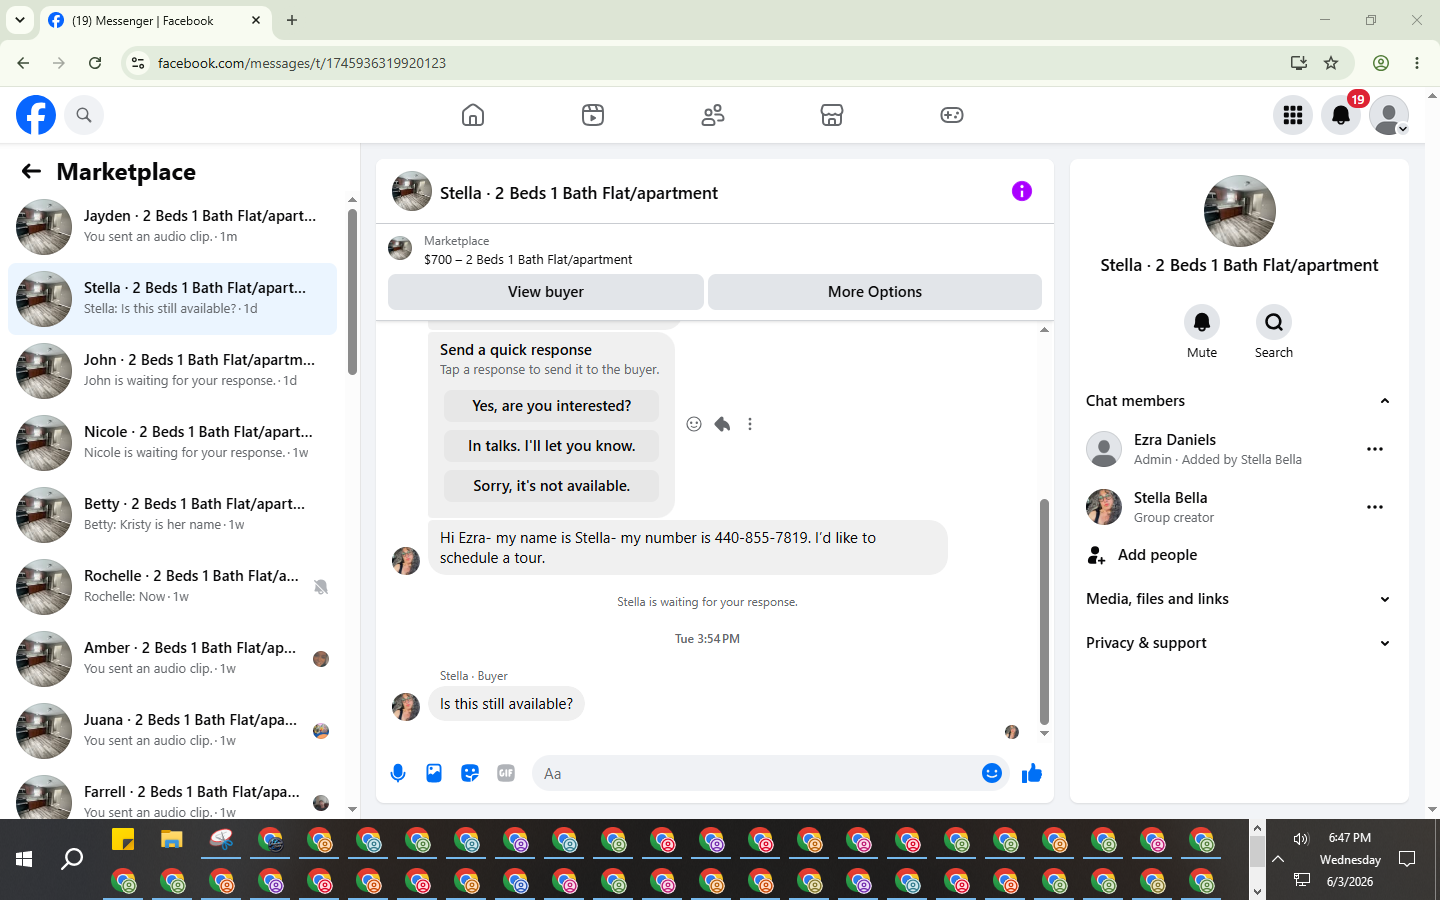Viewport: 1440px width, 900px height.
Task: Open a new browser tab
Action: coord(292,20)
